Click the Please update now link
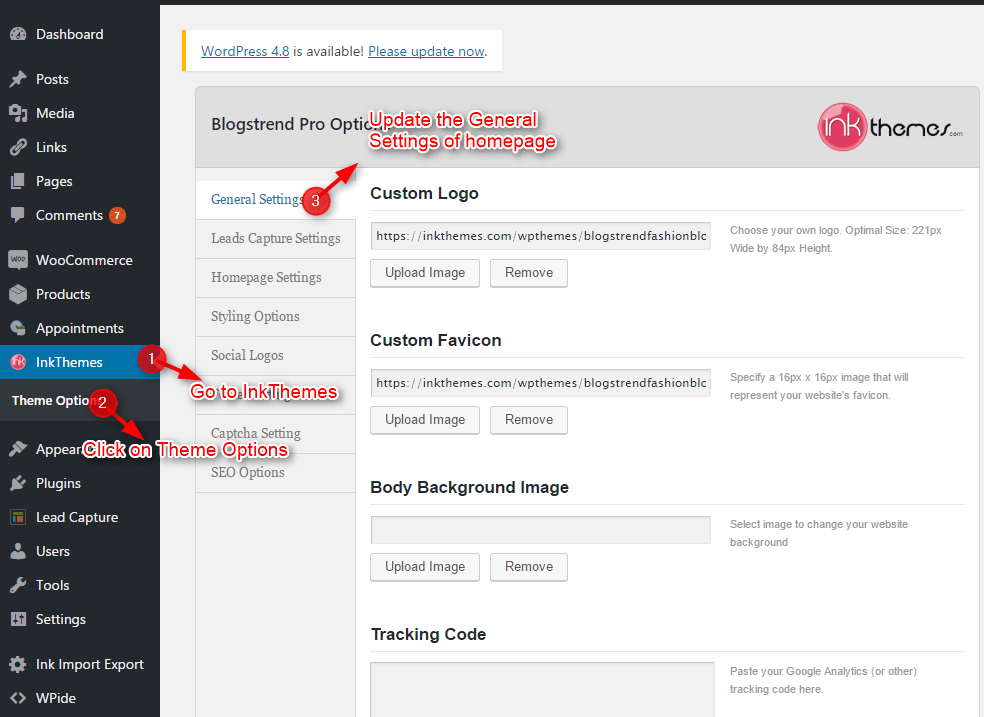This screenshot has height=717, width=984. coord(426,51)
